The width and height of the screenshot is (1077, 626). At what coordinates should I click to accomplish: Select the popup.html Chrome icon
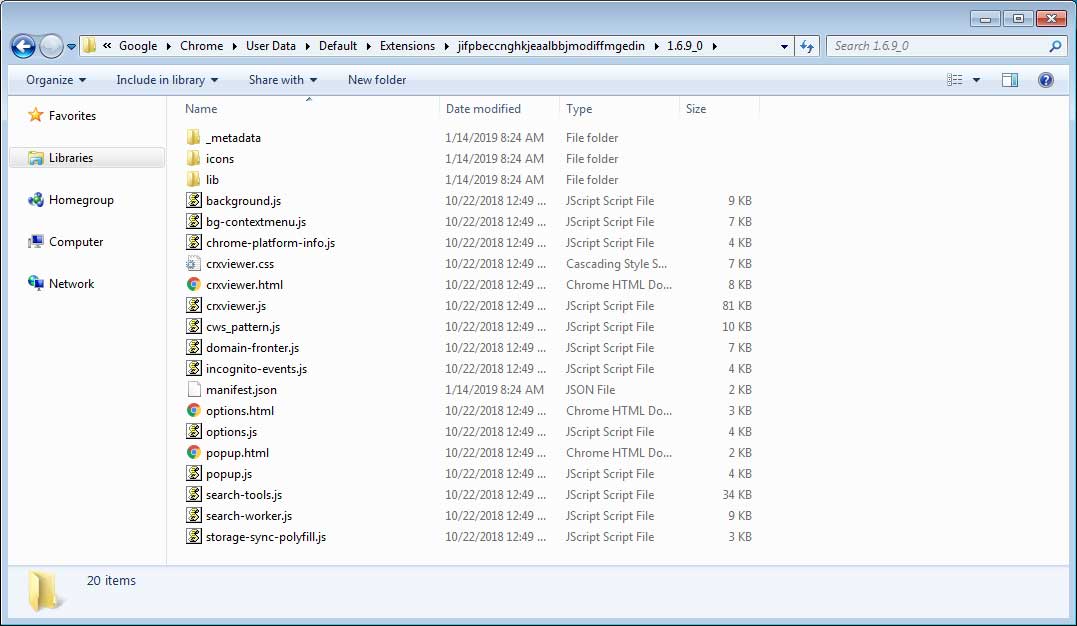point(194,453)
